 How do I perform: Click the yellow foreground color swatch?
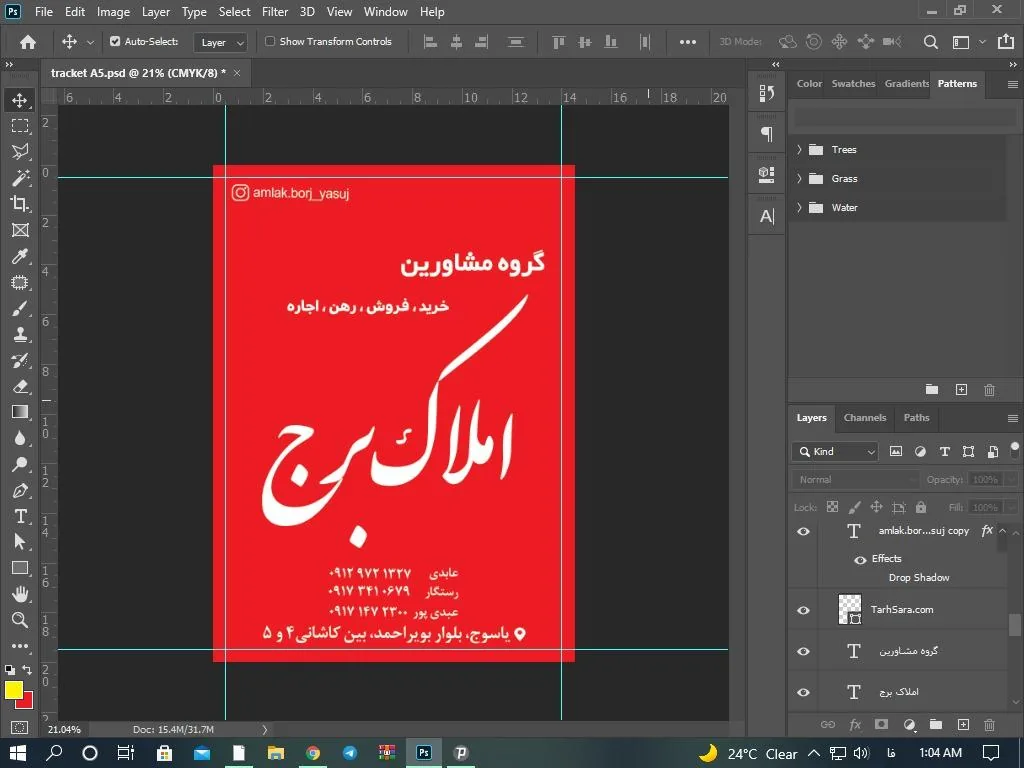point(14,690)
